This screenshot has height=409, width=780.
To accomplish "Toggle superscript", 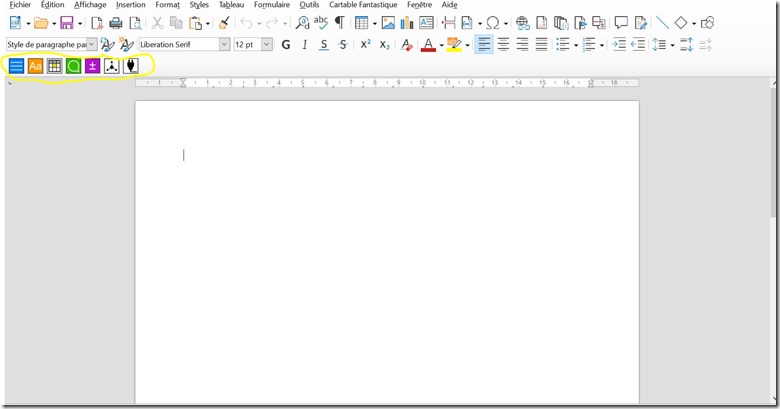I will click(x=366, y=44).
